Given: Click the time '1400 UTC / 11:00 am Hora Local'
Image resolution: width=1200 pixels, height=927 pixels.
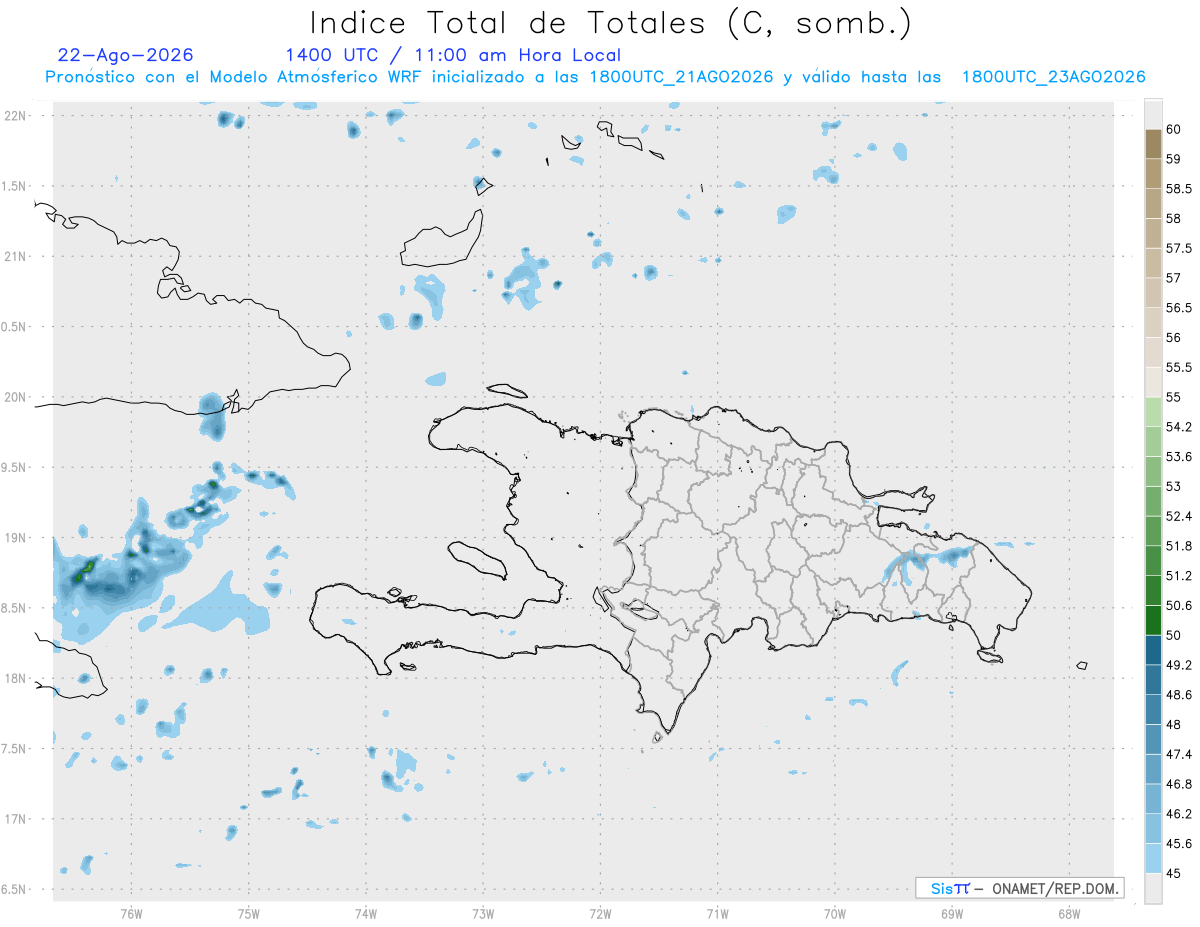Looking at the screenshot, I should [x=453, y=56].
